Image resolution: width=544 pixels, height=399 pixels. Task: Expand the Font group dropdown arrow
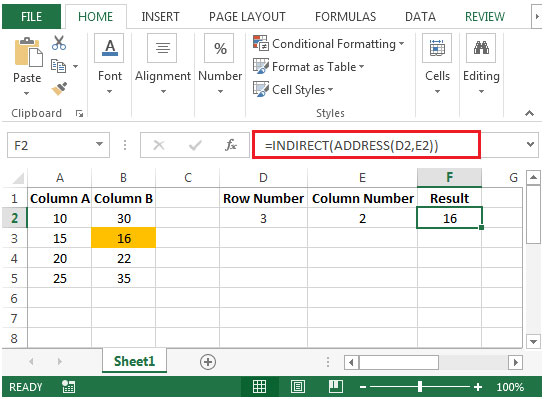pyautogui.click(x=110, y=92)
